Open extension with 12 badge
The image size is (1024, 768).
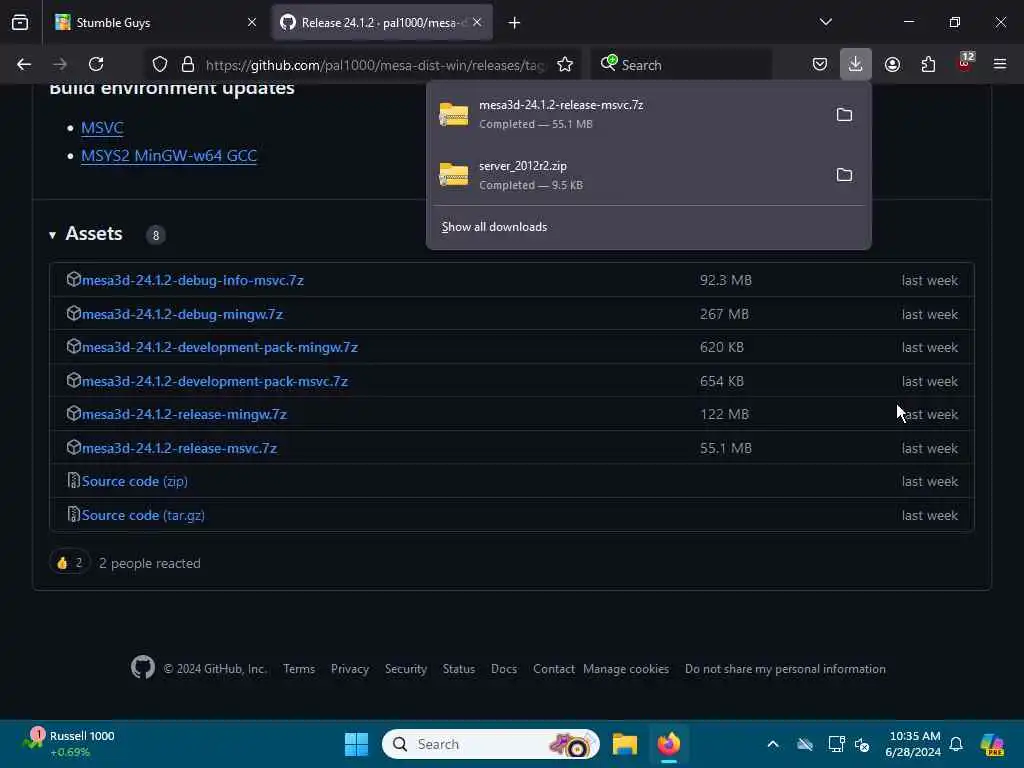pyautogui.click(x=965, y=63)
